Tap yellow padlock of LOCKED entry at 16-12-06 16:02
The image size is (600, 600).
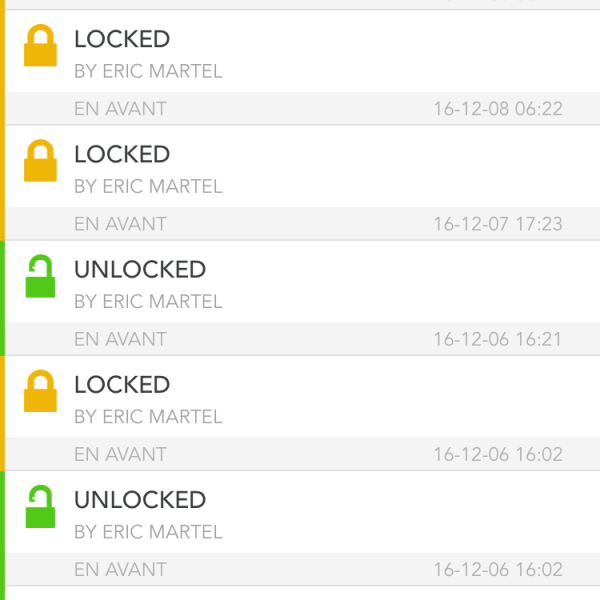40,393
